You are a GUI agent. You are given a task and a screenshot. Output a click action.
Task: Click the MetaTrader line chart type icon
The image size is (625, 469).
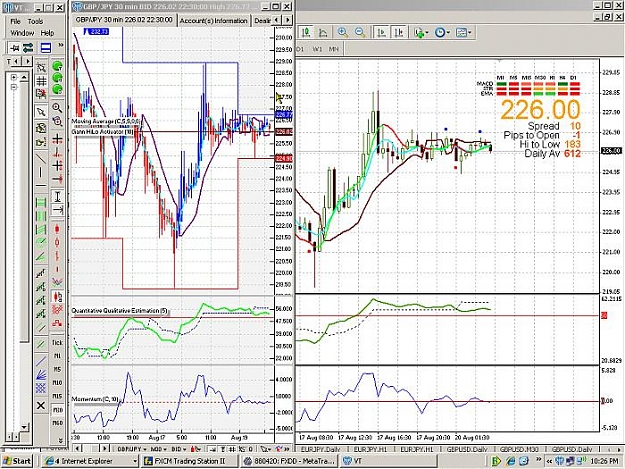(323, 32)
